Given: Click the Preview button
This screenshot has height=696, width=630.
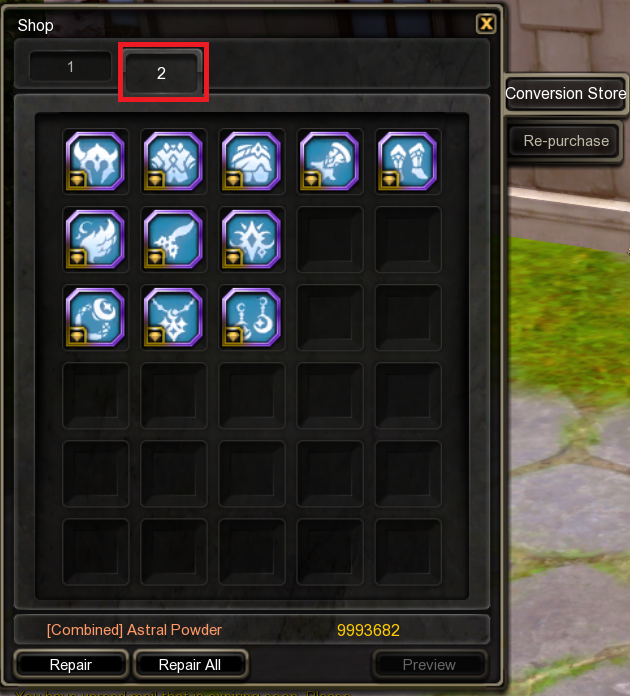Looking at the screenshot, I should 429,664.
